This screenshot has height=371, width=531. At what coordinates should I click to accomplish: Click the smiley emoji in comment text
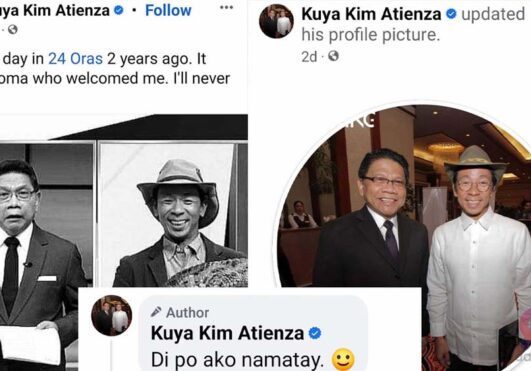(343, 359)
